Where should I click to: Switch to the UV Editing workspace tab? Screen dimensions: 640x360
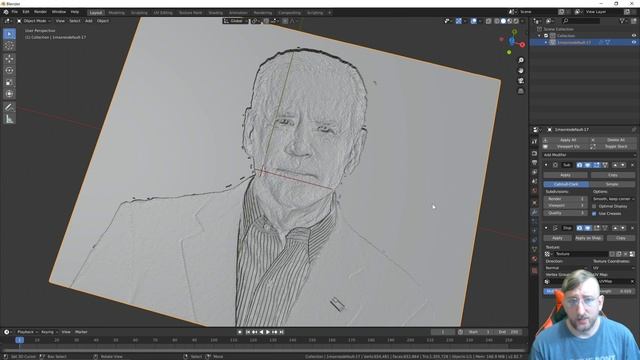[x=163, y=13]
